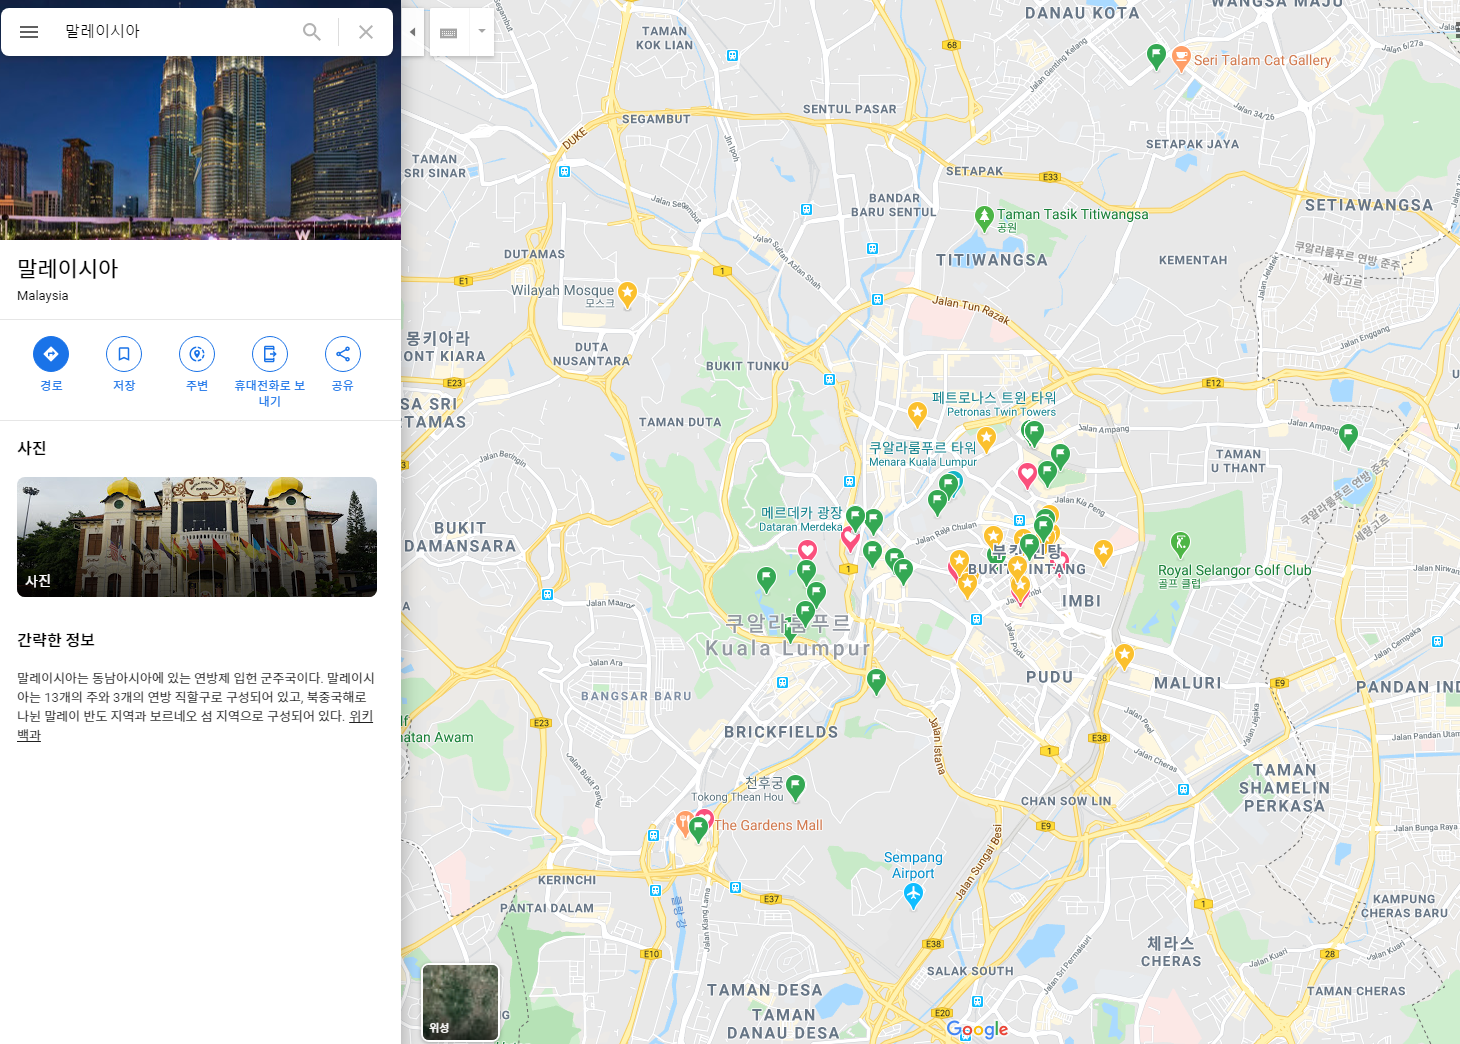Screen dimensions: 1460x1044
Task: Click the Seri Talam Cat Gallery marker
Action: tap(1181, 58)
